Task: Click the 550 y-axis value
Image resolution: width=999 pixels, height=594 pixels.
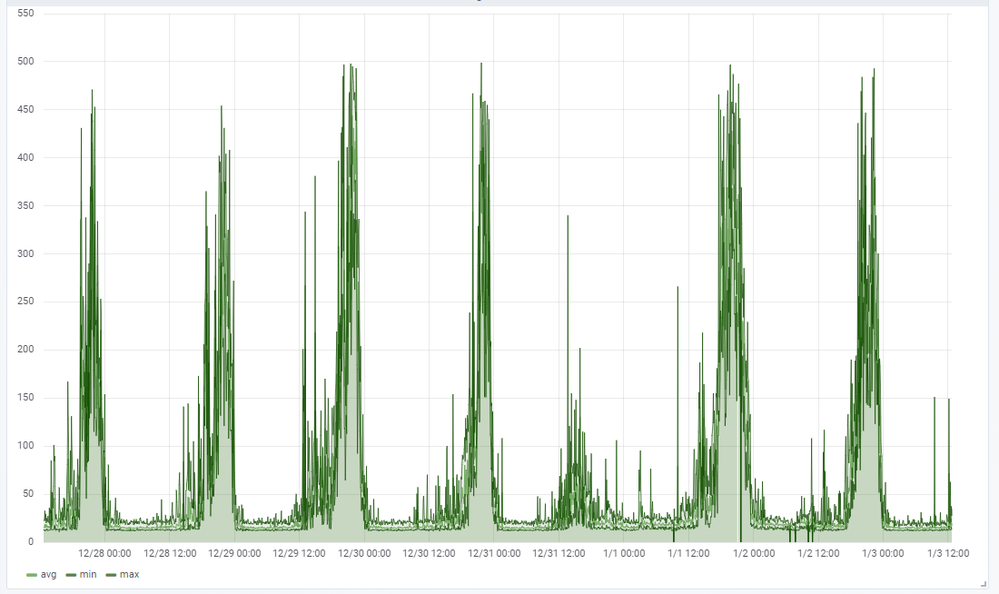Action: (25, 13)
